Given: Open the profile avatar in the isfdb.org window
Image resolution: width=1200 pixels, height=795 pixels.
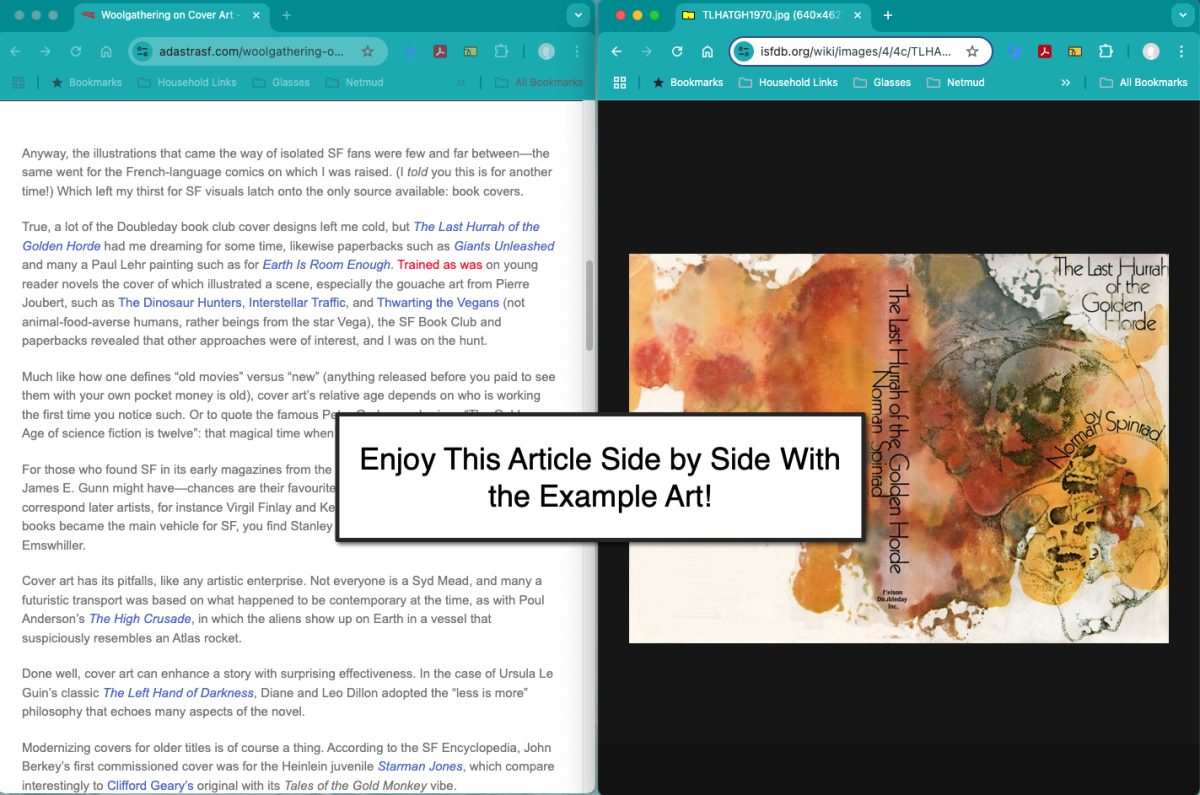Looking at the screenshot, I should pos(1151,52).
